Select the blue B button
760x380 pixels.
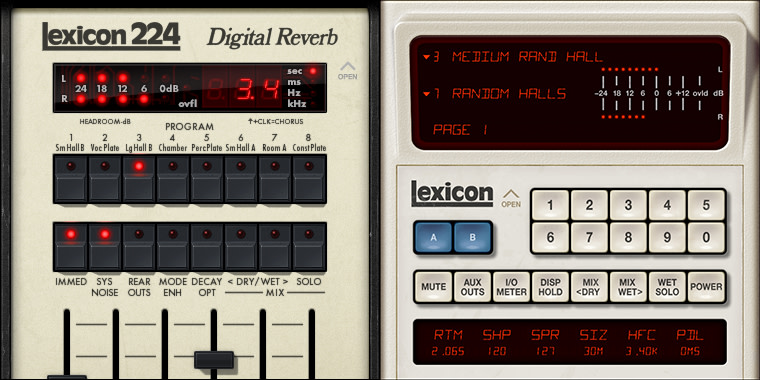point(473,238)
